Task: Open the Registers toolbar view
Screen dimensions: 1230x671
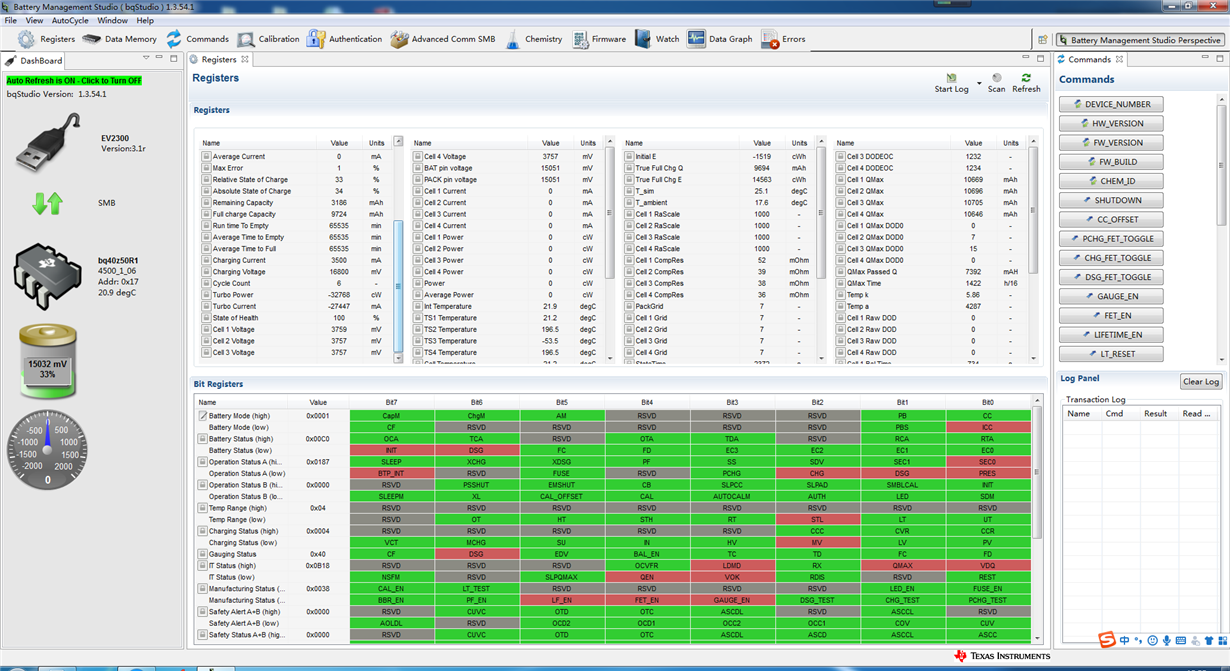Action: coord(48,39)
